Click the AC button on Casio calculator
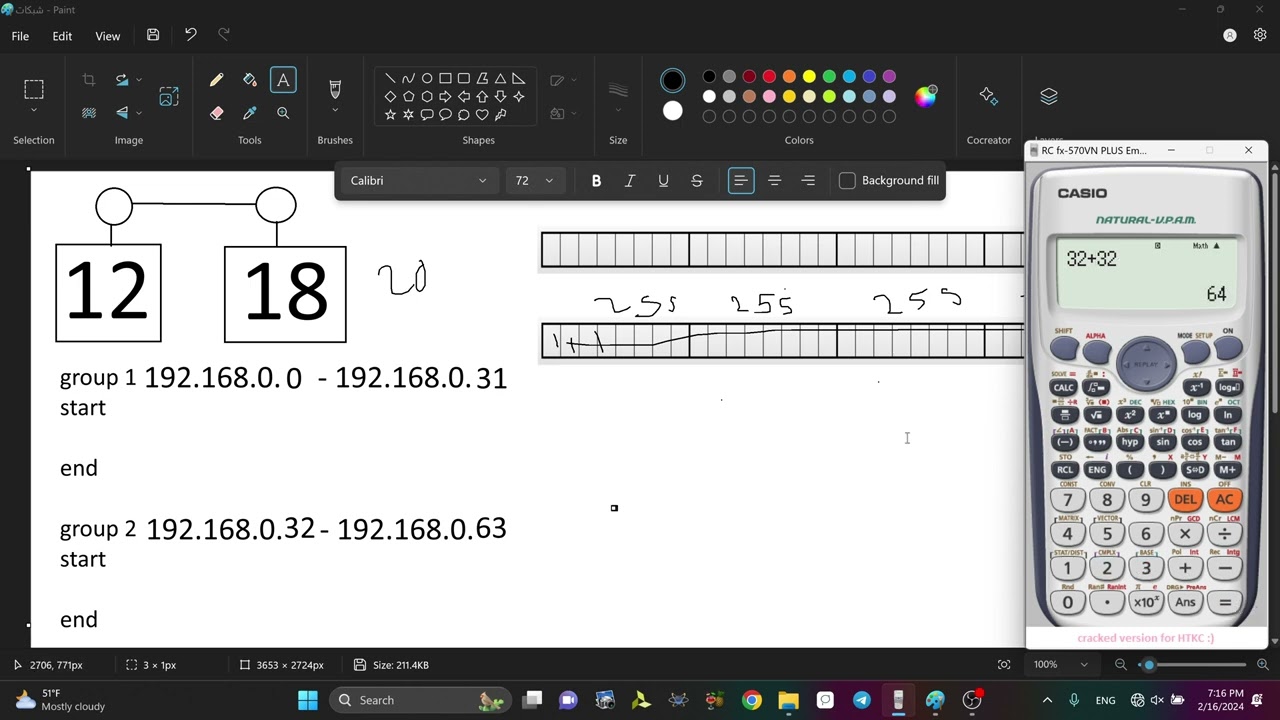 (1224, 500)
